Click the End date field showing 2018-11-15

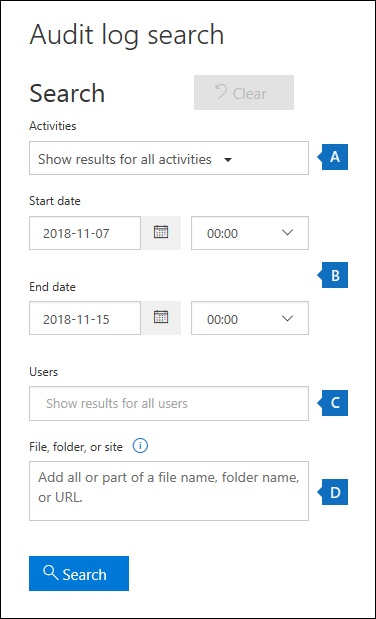(x=85, y=318)
